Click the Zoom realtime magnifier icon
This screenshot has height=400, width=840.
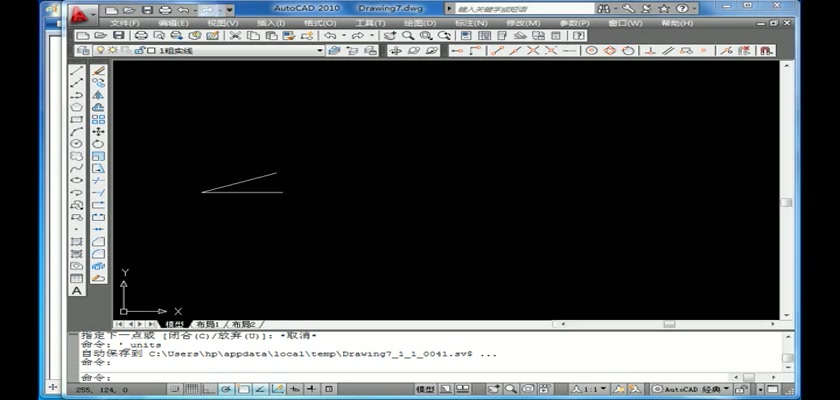pyautogui.click(x=408, y=36)
